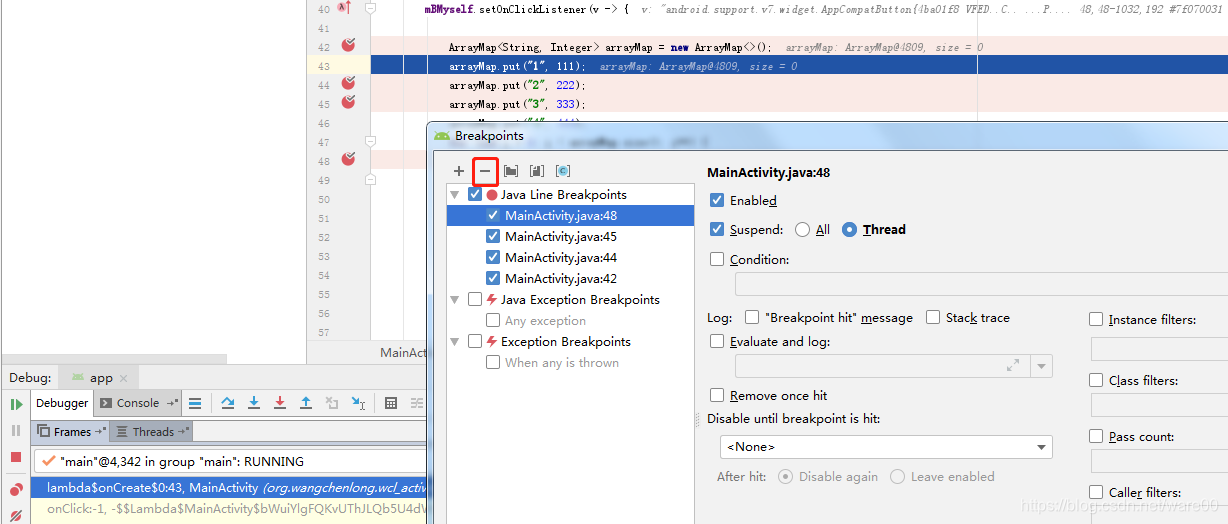Add a new breakpoint with plus button
The height and width of the screenshot is (524, 1228).
tap(459, 171)
